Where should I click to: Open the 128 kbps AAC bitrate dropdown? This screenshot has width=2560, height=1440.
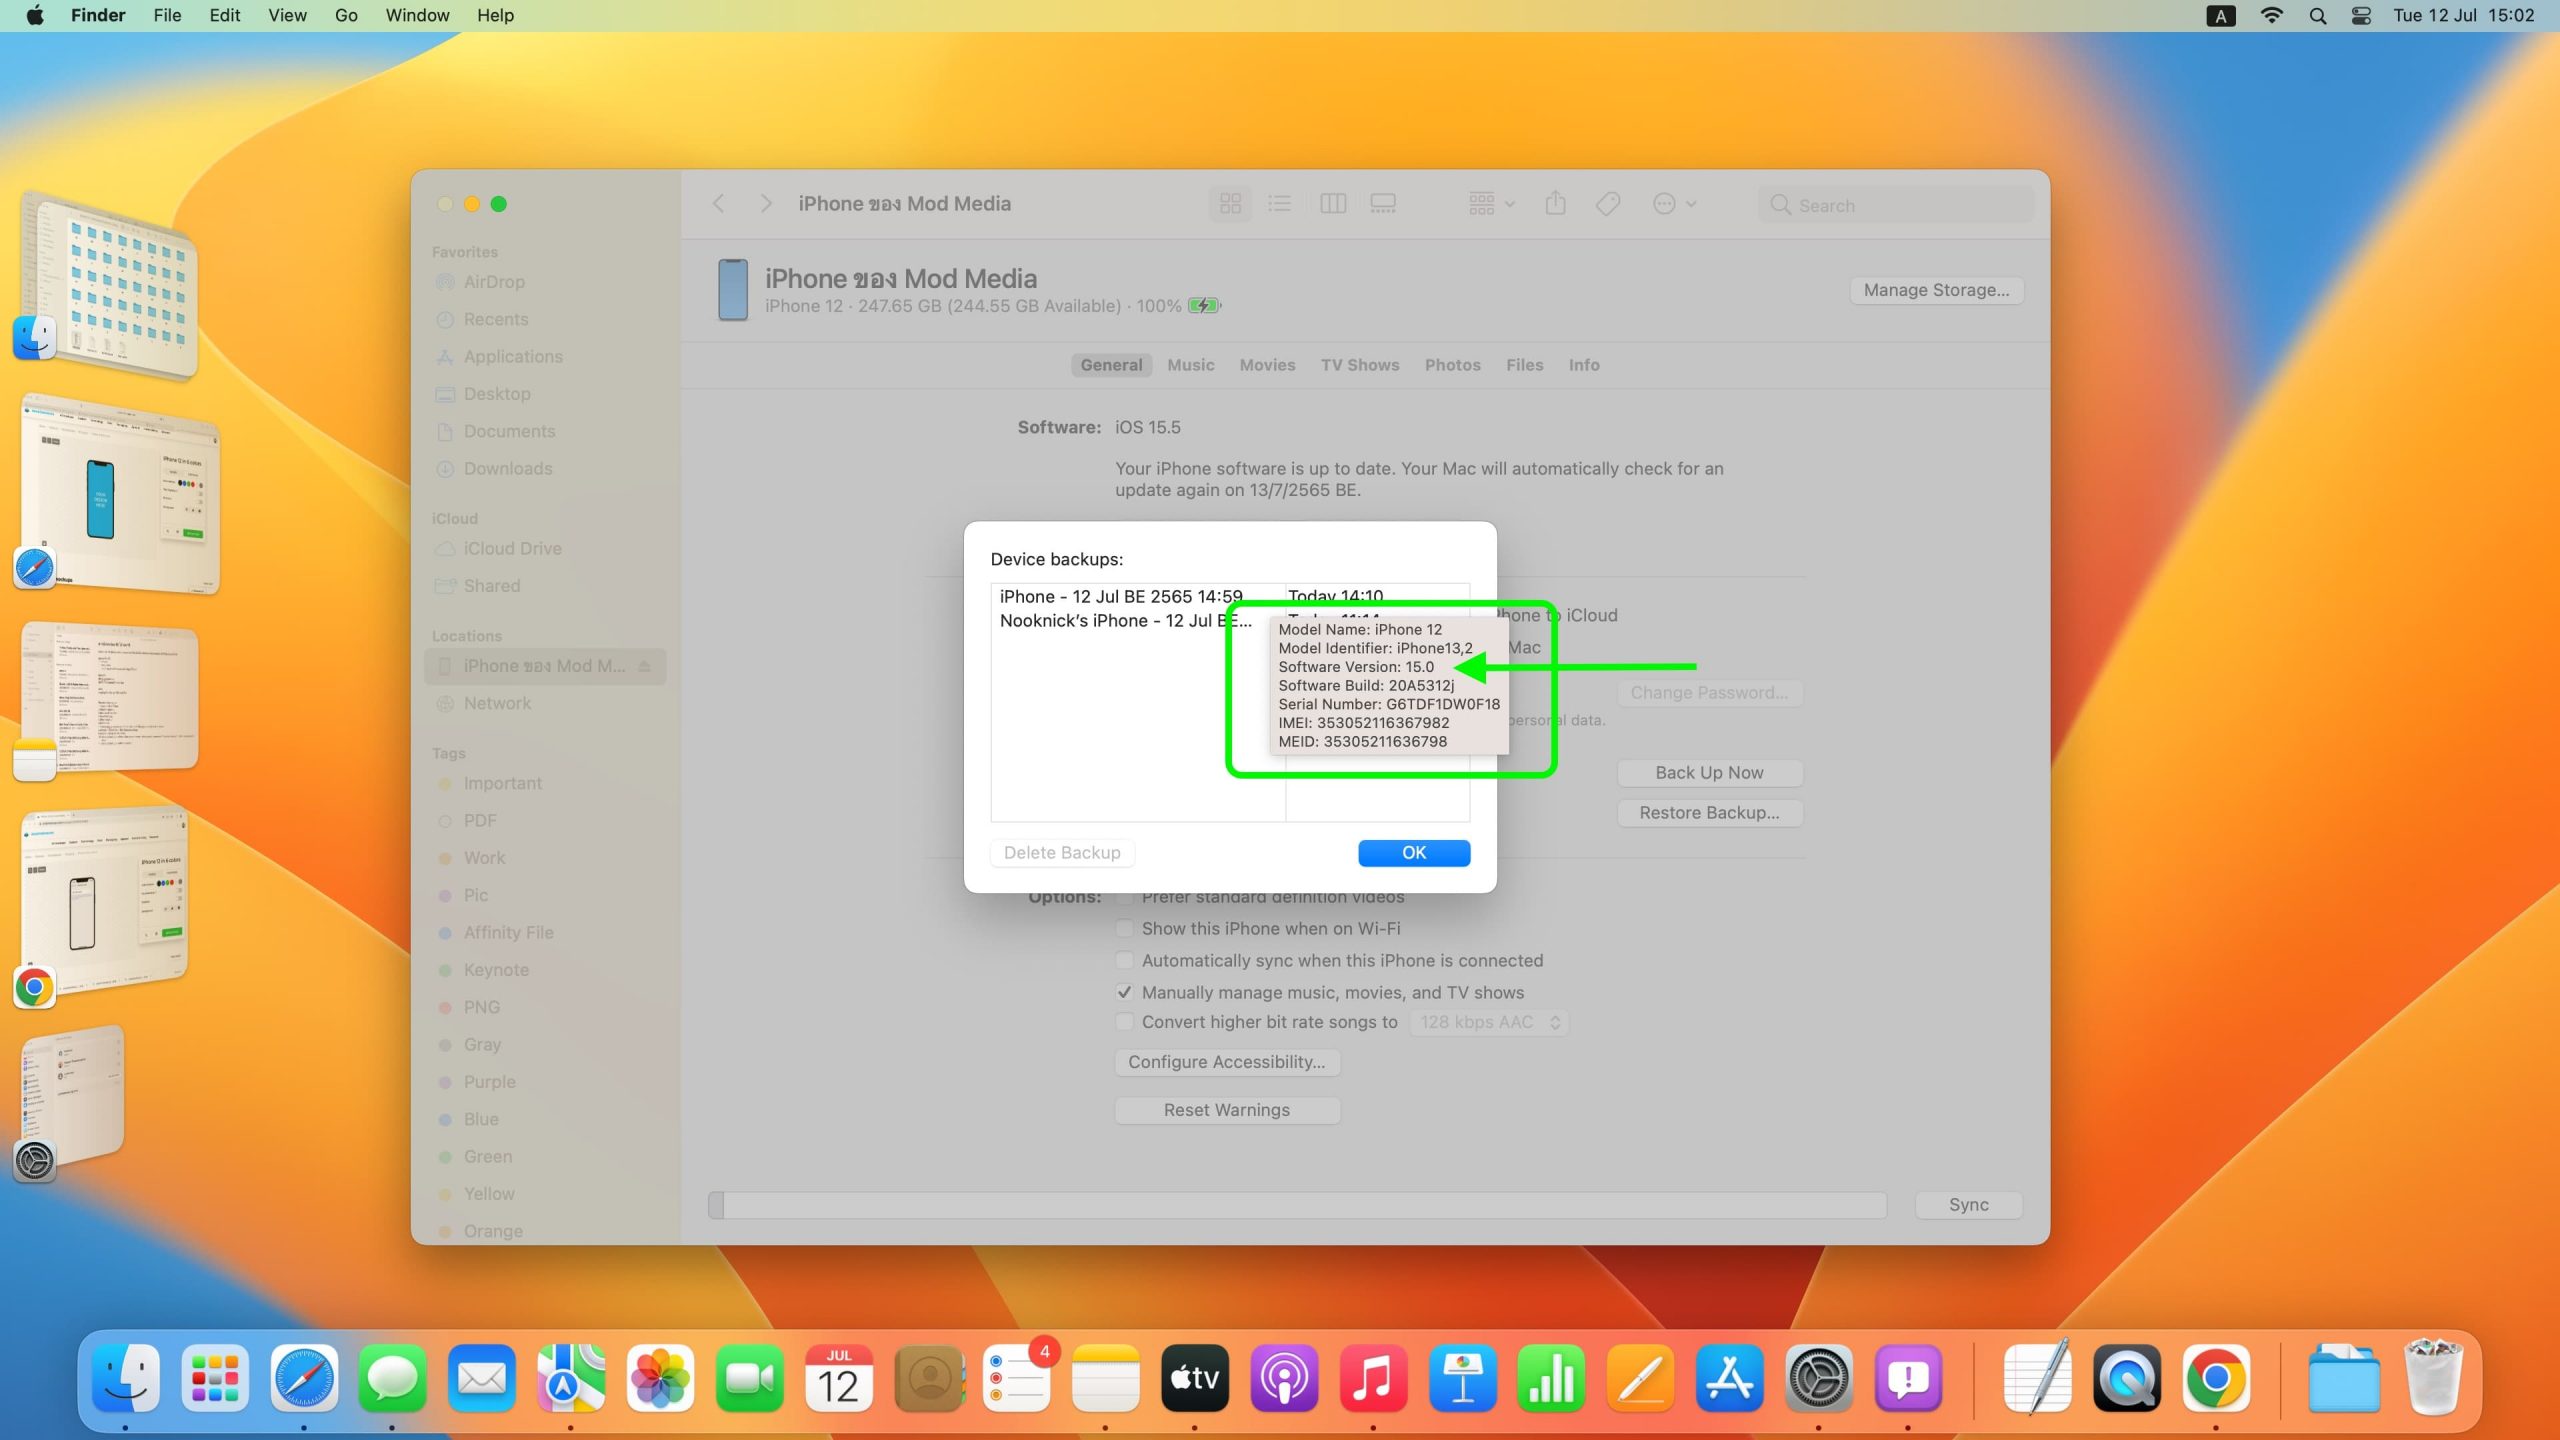coord(1488,1022)
